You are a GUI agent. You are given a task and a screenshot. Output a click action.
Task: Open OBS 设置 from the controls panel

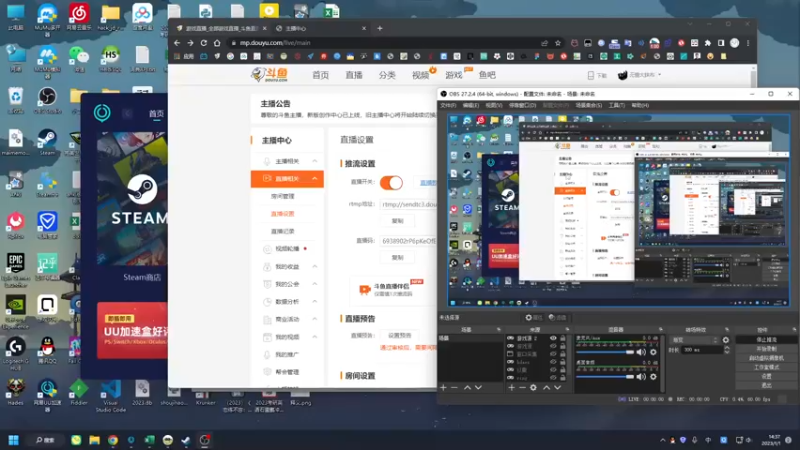click(766, 376)
